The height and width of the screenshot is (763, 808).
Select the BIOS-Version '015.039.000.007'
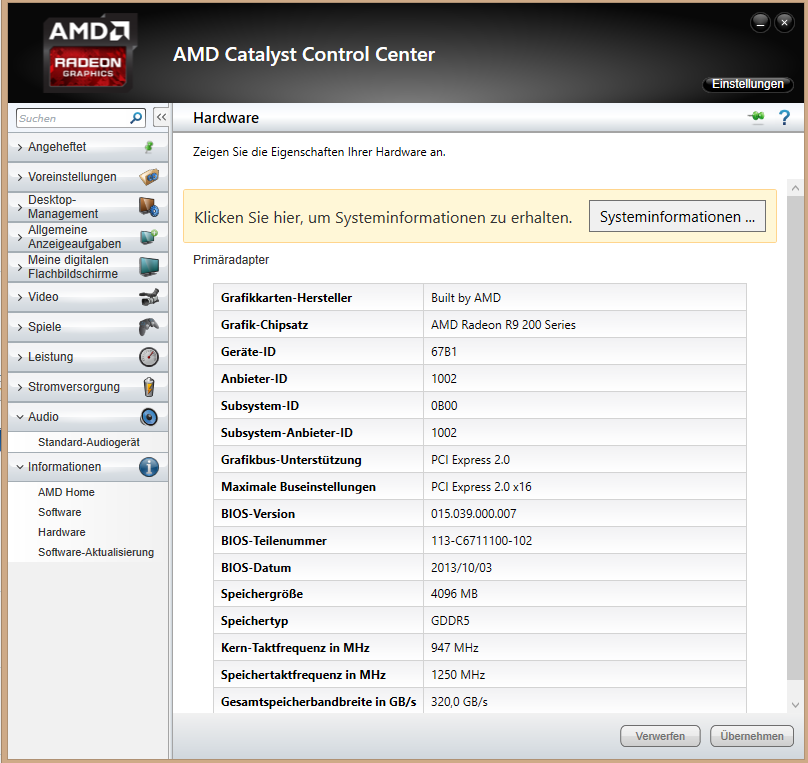pyautogui.click(x=474, y=514)
